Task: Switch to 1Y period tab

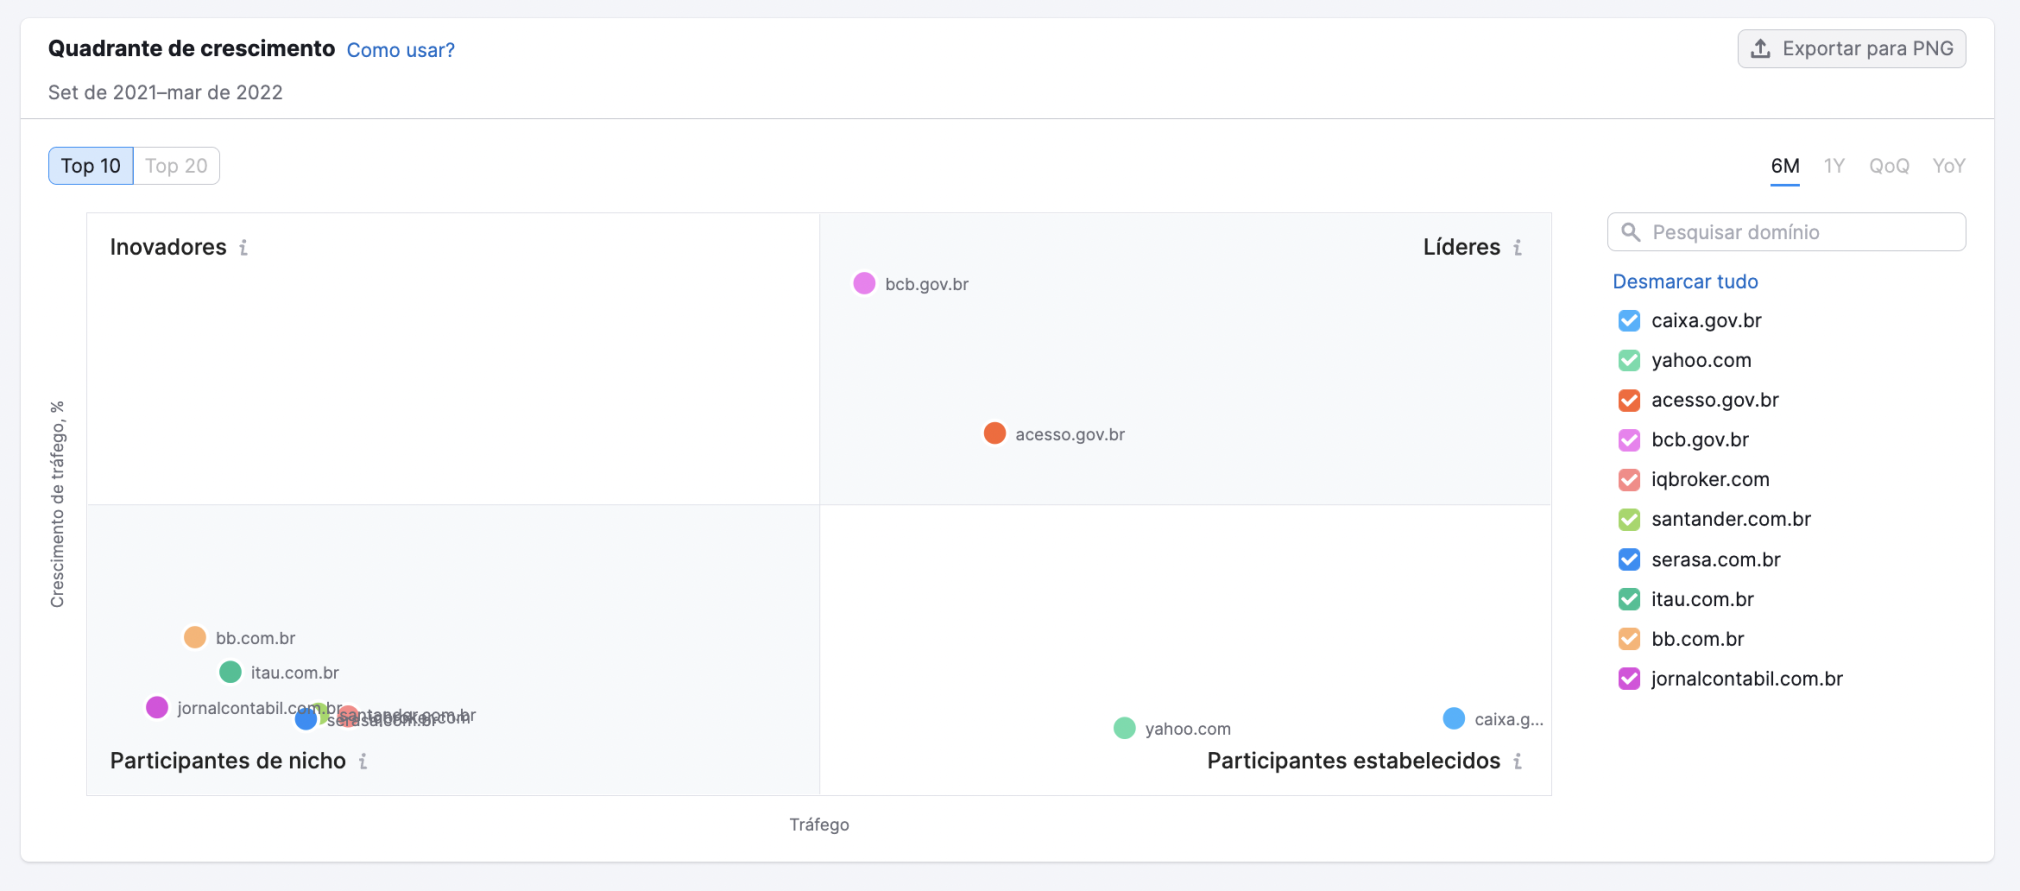Action: (x=1834, y=166)
